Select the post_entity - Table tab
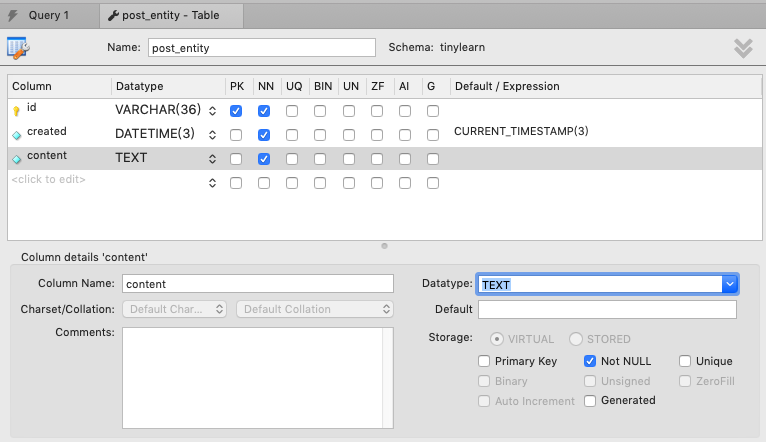Image resolution: width=766 pixels, height=442 pixels. pyautogui.click(x=170, y=15)
